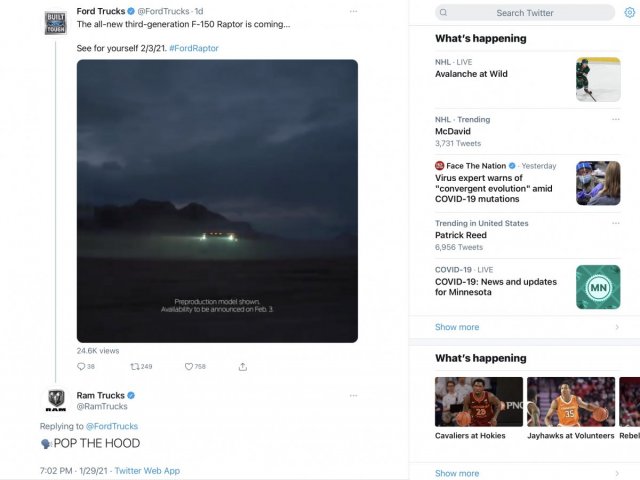The image size is (640, 480).
Task: Open the trends settings gear icon
Action: [x=629, y=12]
